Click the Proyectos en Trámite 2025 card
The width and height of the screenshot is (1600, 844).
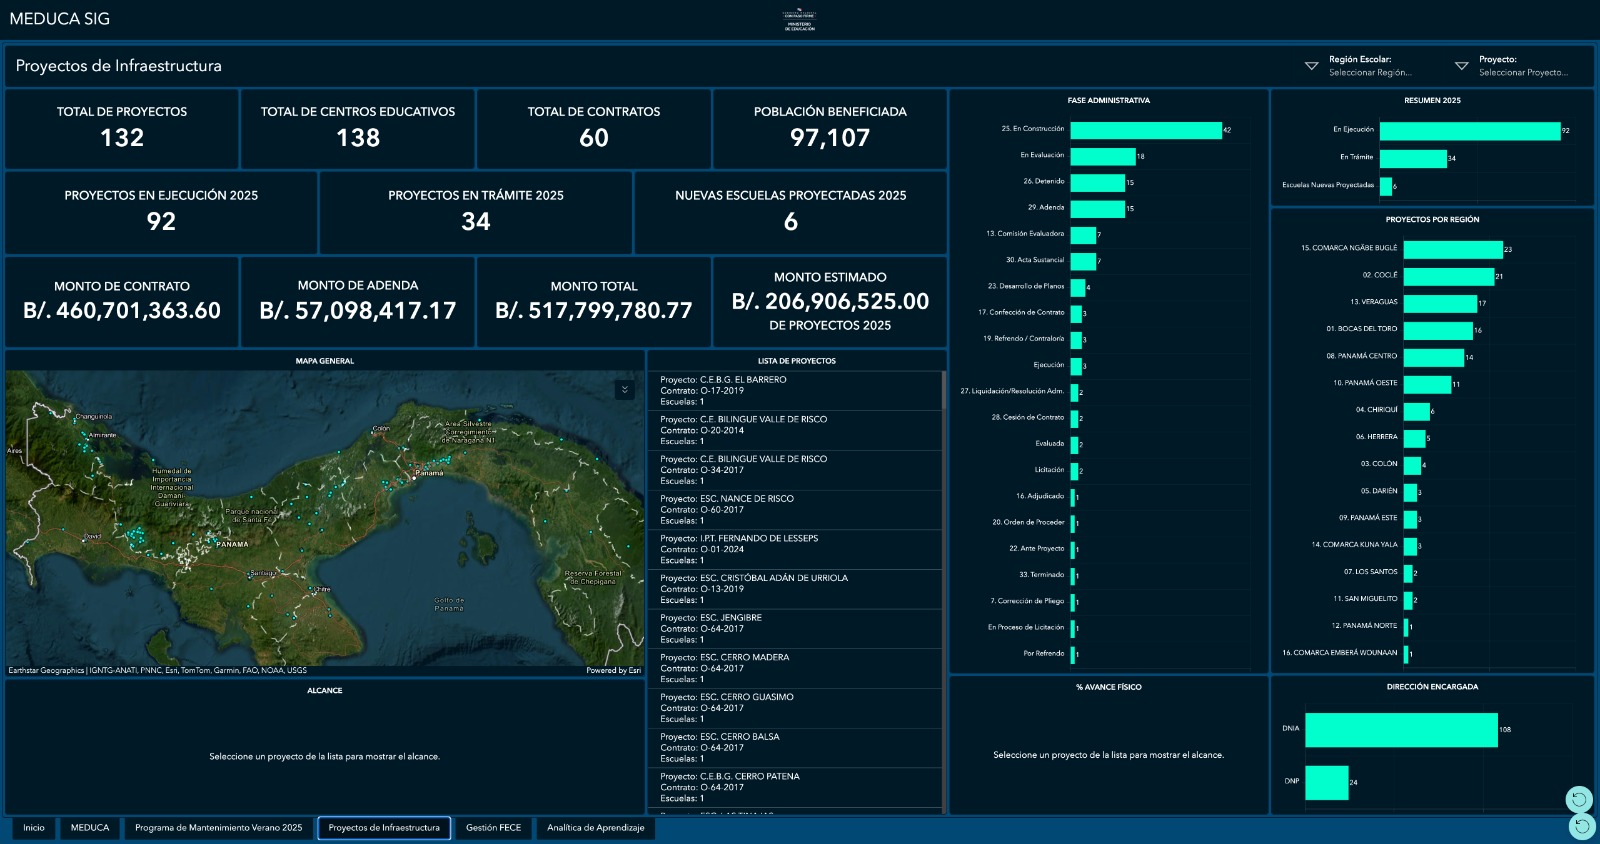click(476, 213)
